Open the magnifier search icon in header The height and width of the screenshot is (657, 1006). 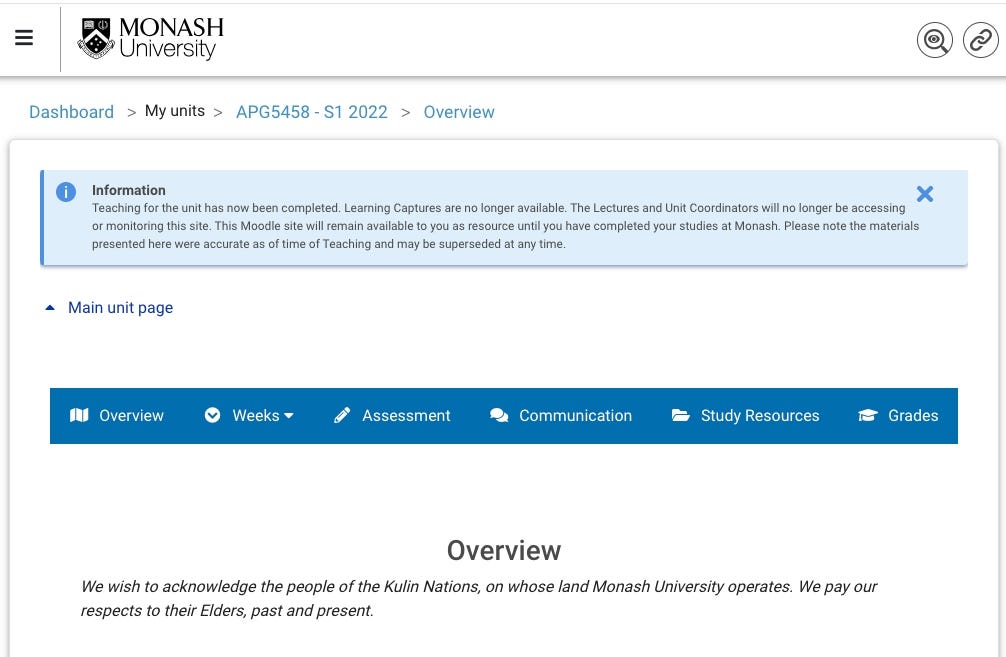[934, 40]
